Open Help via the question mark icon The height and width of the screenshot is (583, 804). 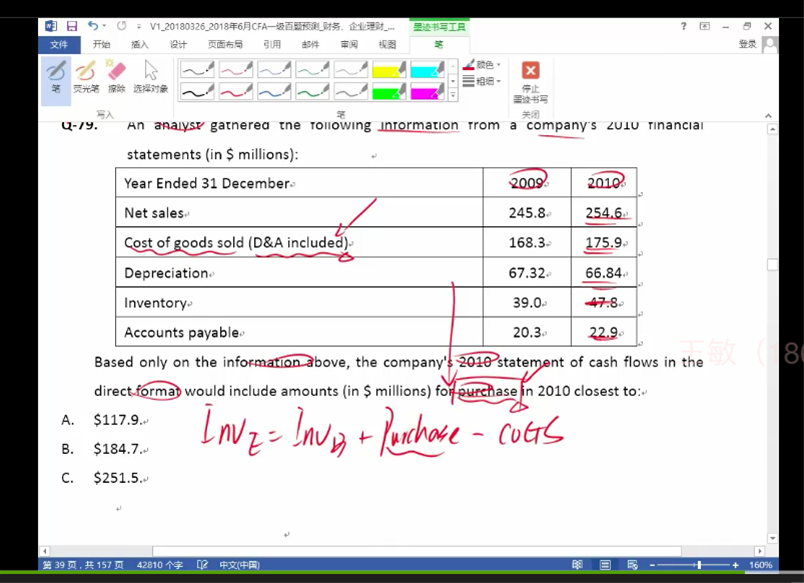click(x=684, y=26)
